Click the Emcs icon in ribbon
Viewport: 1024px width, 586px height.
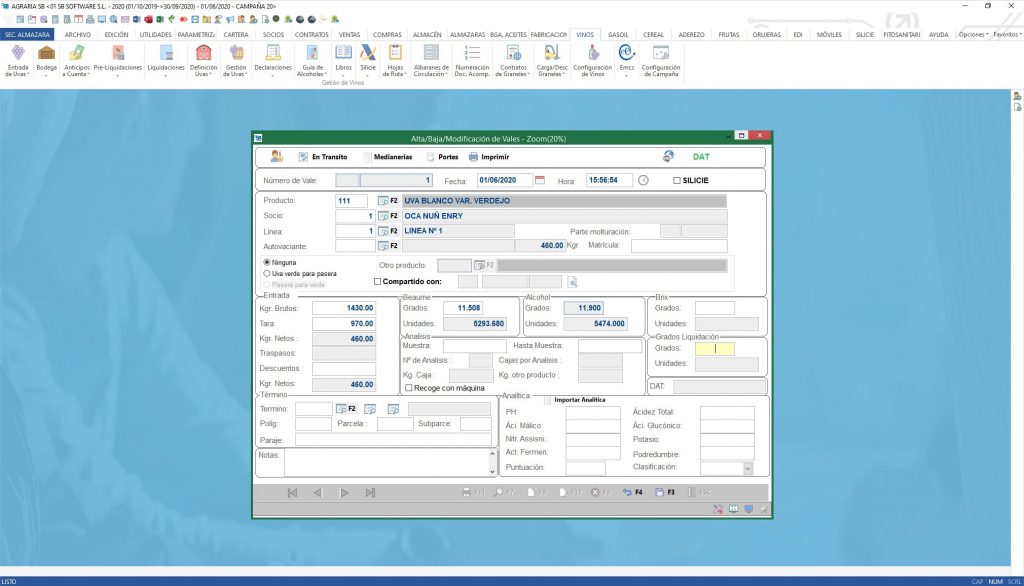[626, 53]
